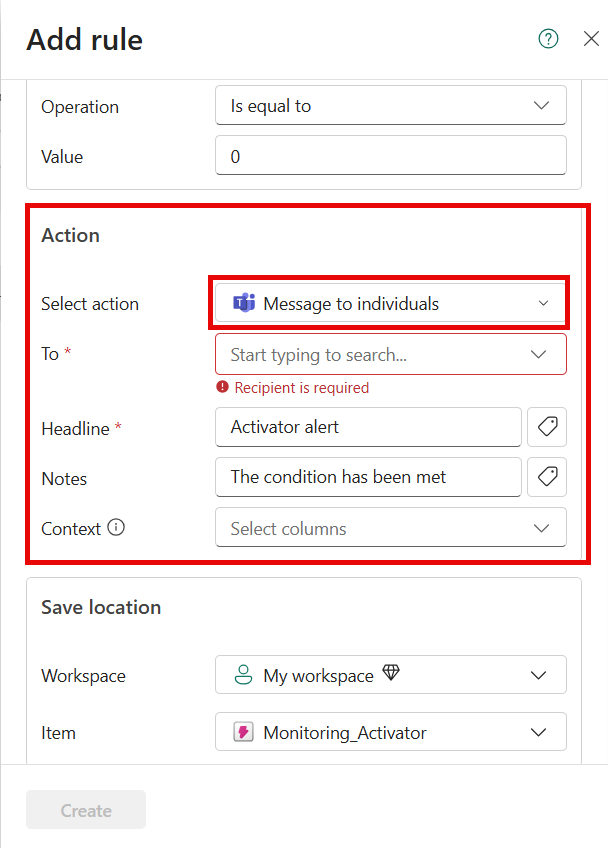Viewport: 608px width, 848px height.
Task: Click the premium diamond icon near My workspace
Action: [391, 672]
